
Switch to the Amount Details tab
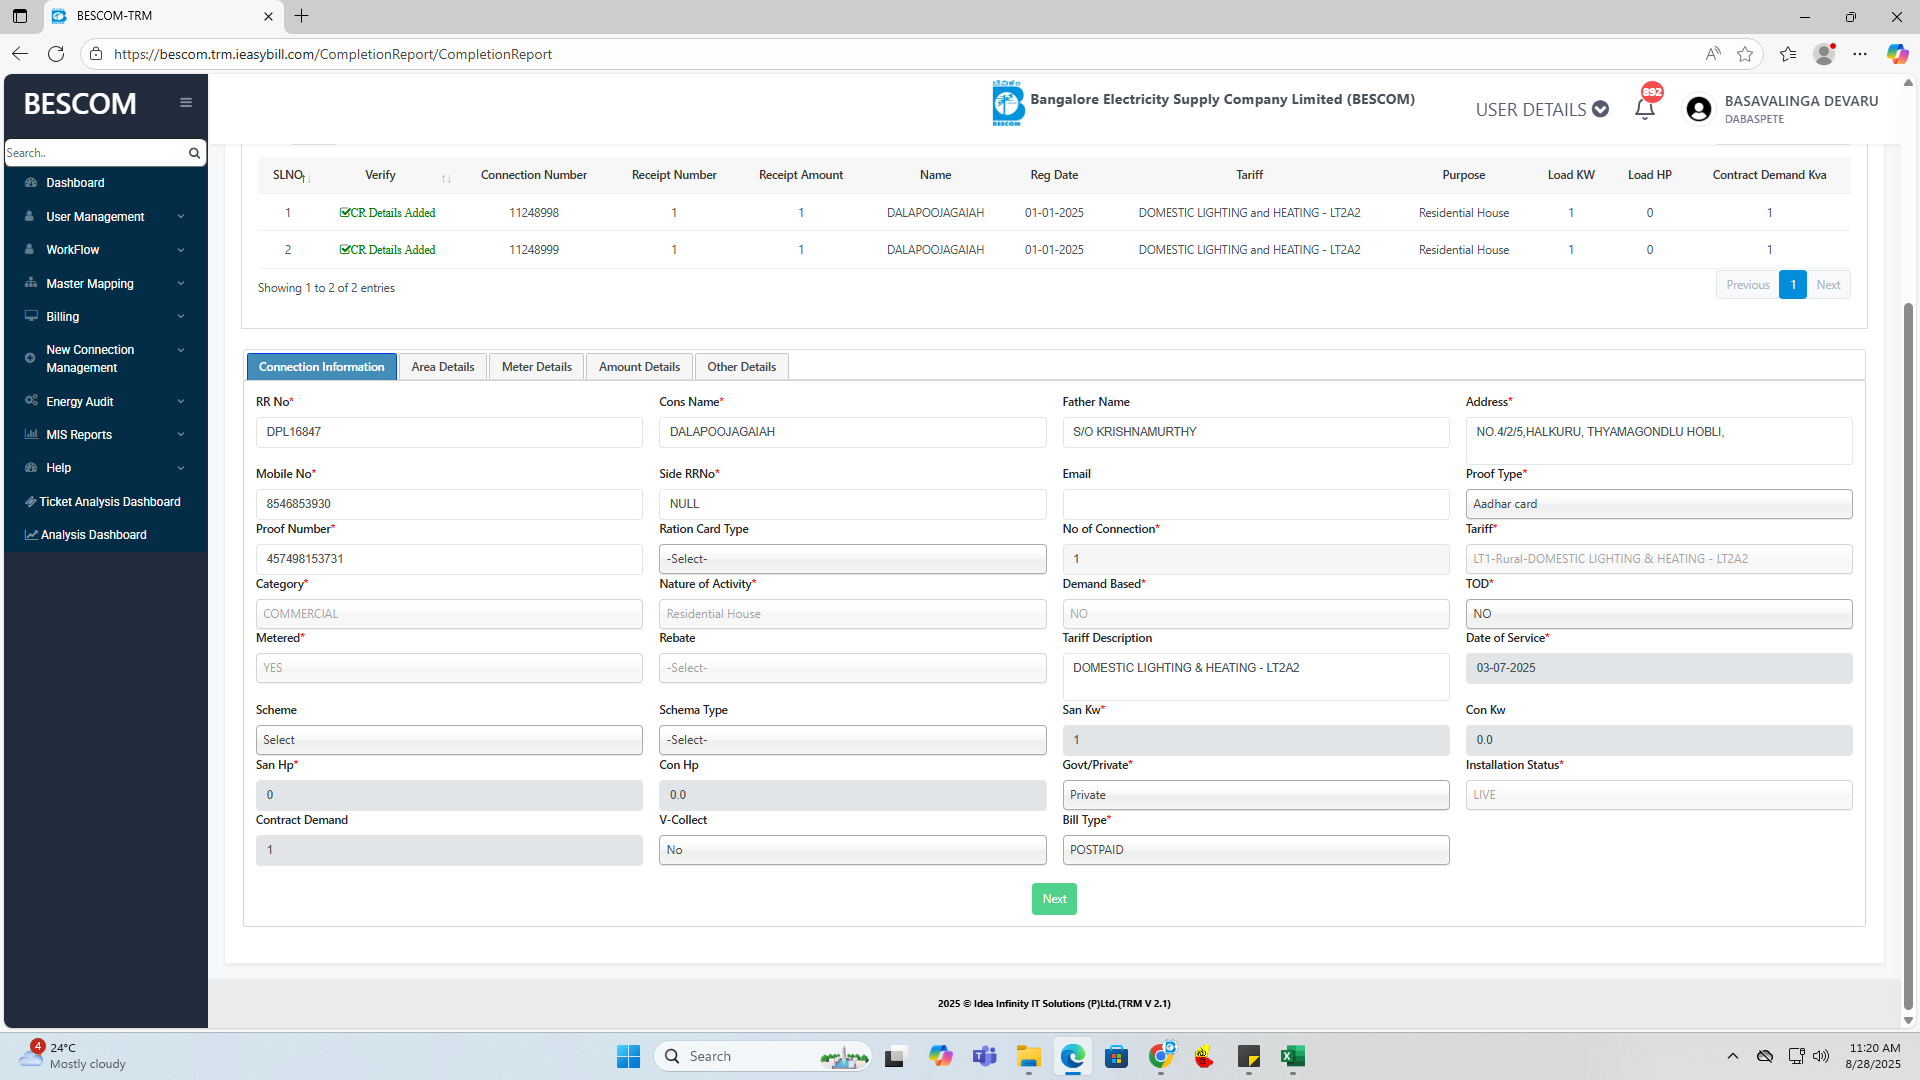[639, 367]
